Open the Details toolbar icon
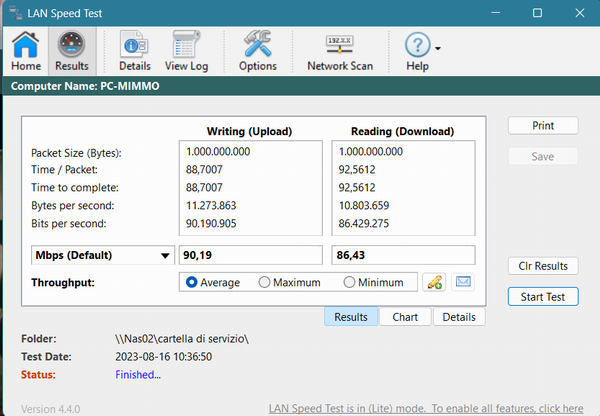600x416 pixels. [135, 51]
